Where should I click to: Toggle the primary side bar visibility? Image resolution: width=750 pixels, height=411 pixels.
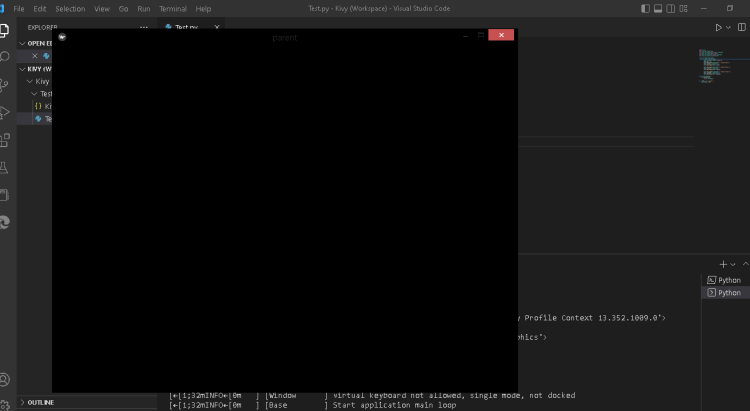pyautogui.click(x=645, y=9)
